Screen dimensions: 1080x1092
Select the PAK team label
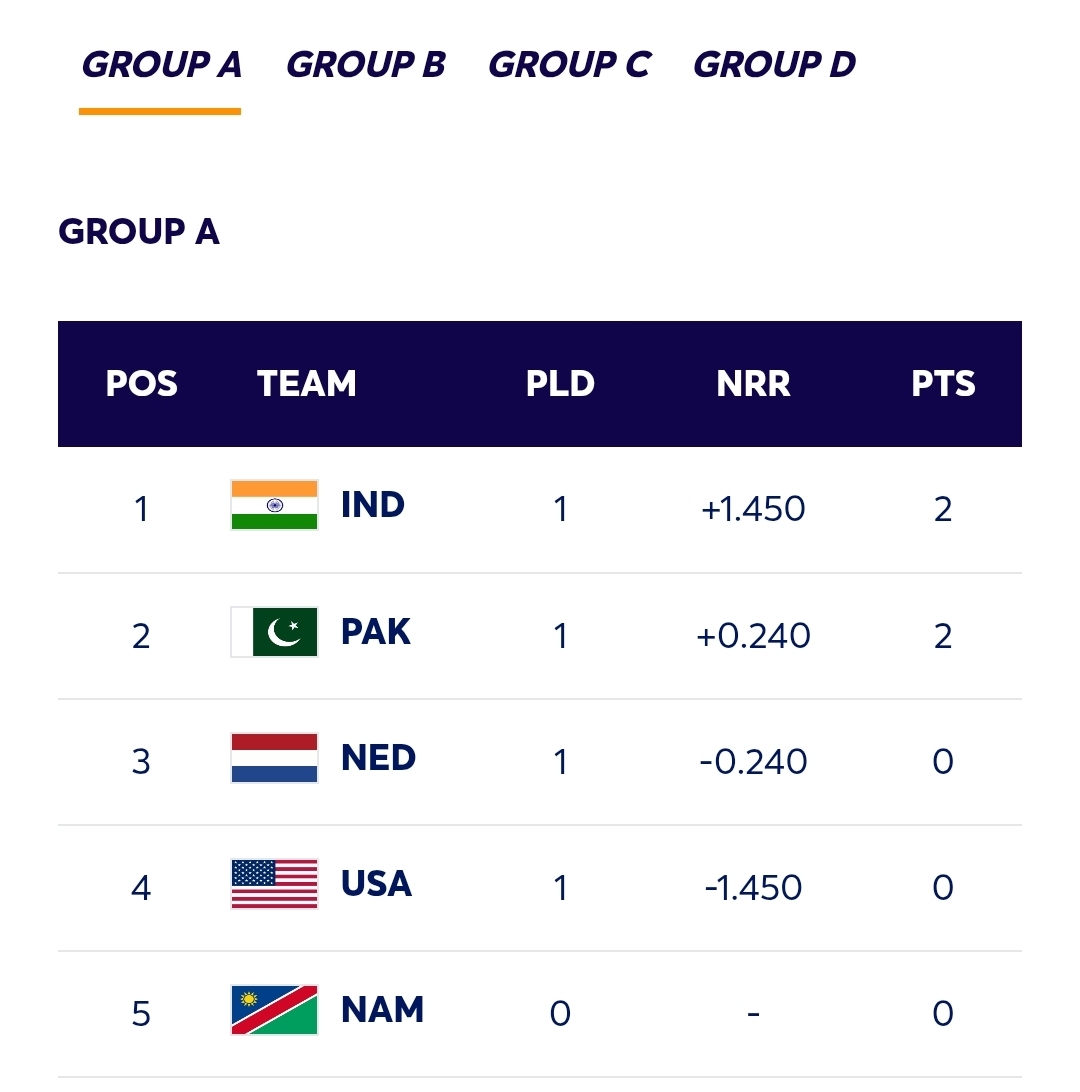point(375,631)
